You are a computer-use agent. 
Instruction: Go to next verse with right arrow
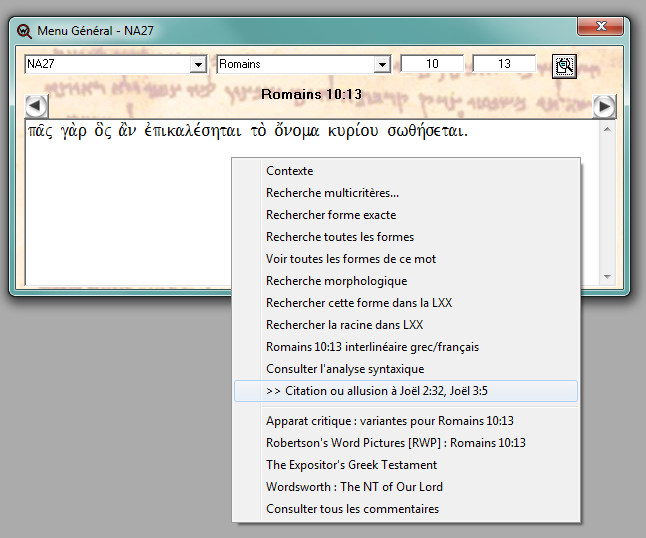[604, 106]
